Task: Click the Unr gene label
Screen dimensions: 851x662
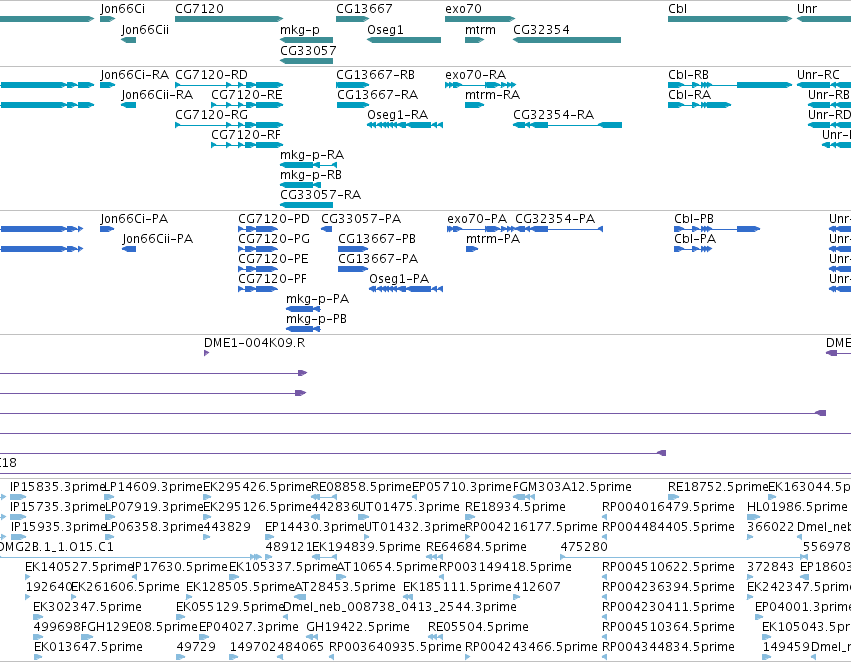Action: (x=807, y=9)
